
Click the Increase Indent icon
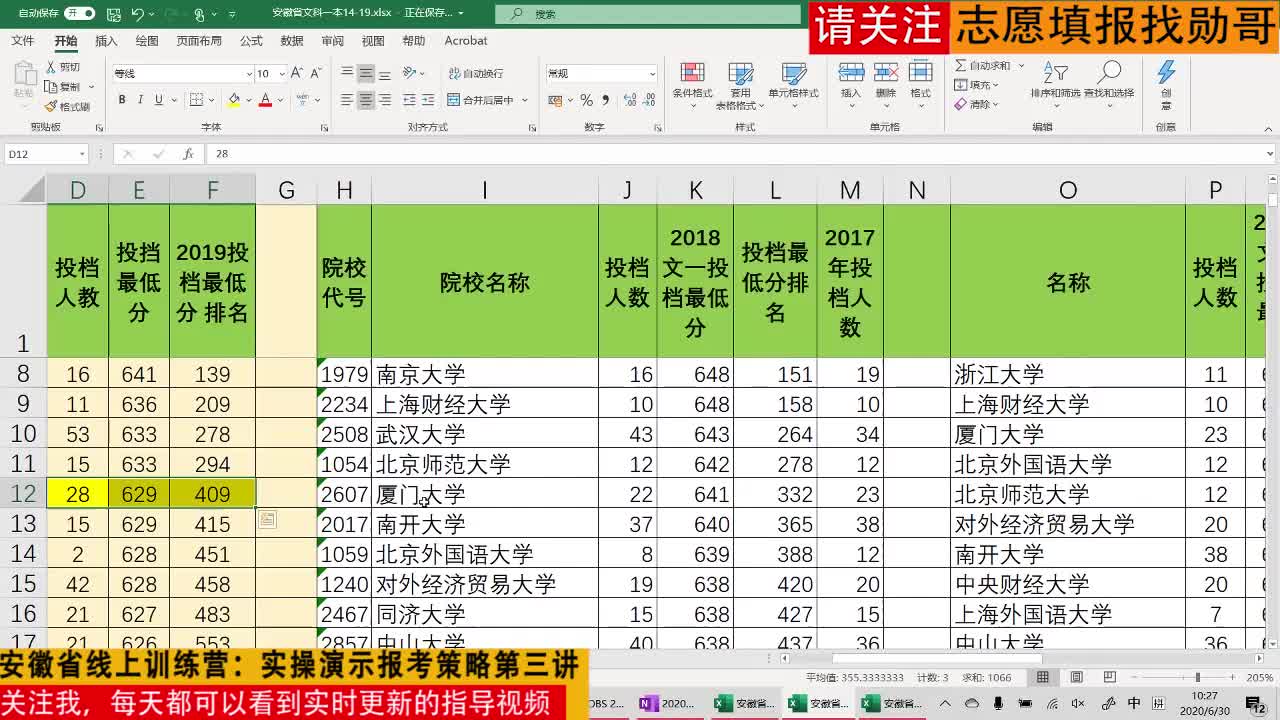click(x=428, y=100)
